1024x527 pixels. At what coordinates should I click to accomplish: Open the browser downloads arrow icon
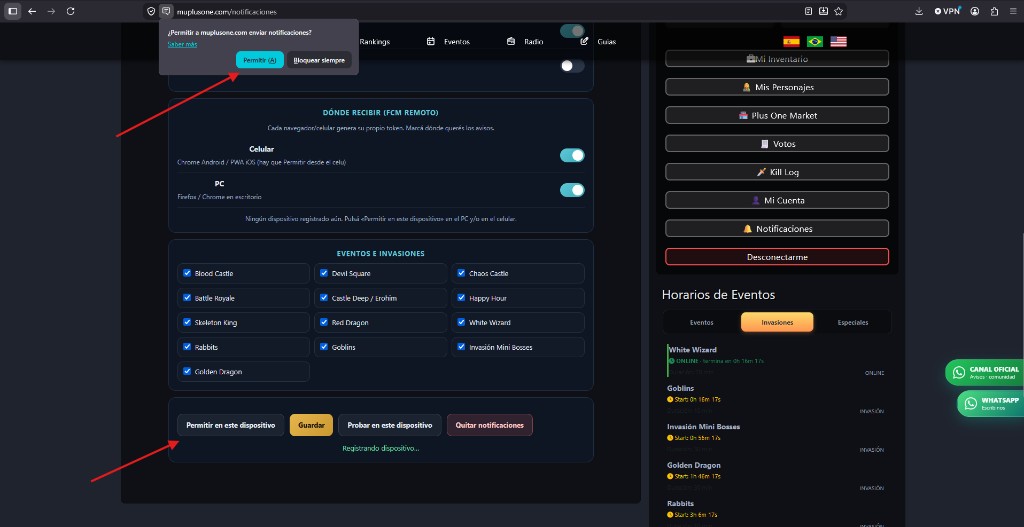point(919,11)
